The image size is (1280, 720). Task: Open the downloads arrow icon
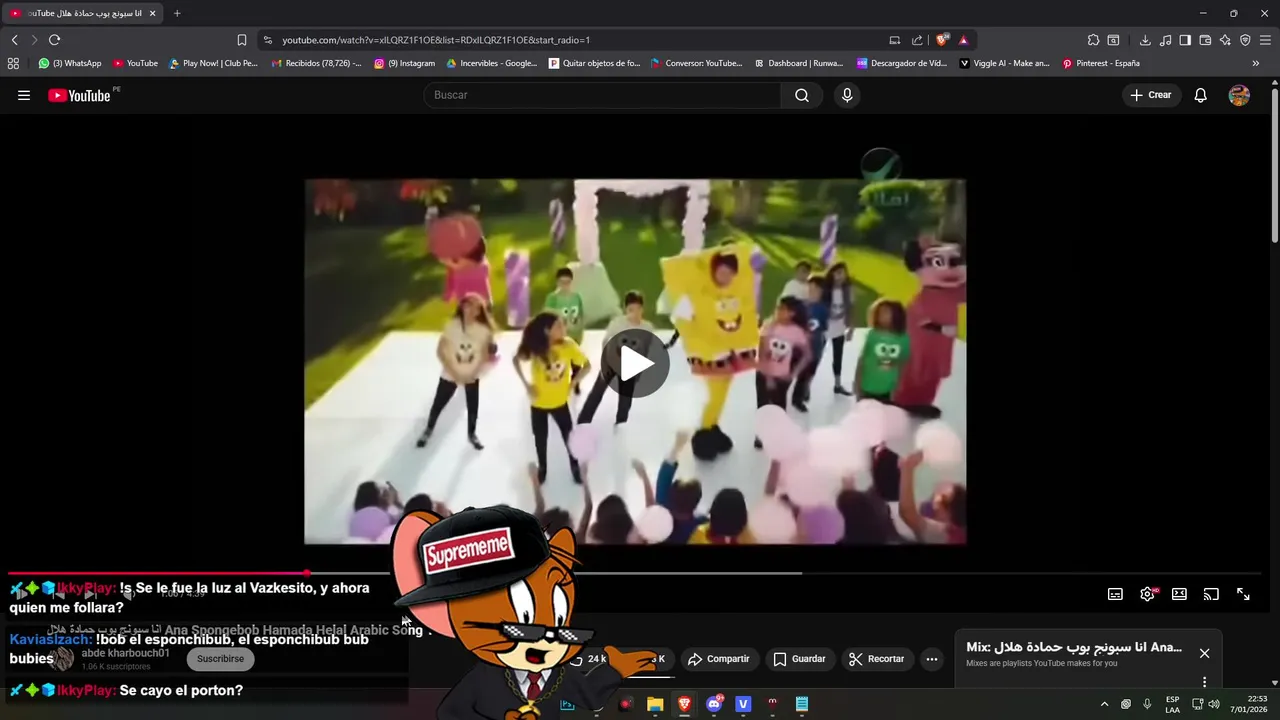click(1145, 40)
